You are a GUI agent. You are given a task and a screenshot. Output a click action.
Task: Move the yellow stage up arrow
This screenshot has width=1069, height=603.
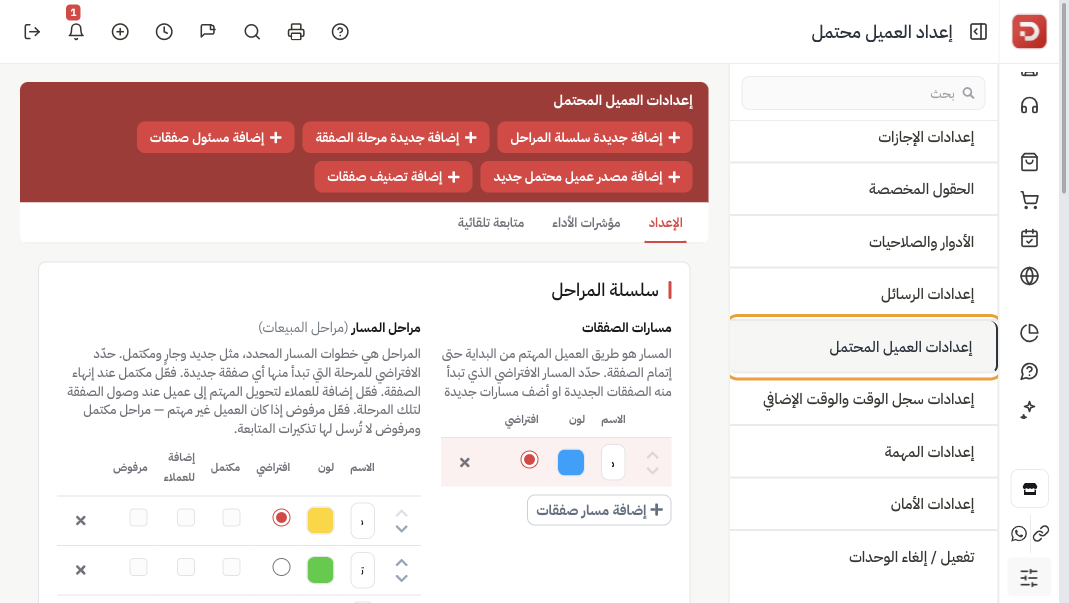402,513
